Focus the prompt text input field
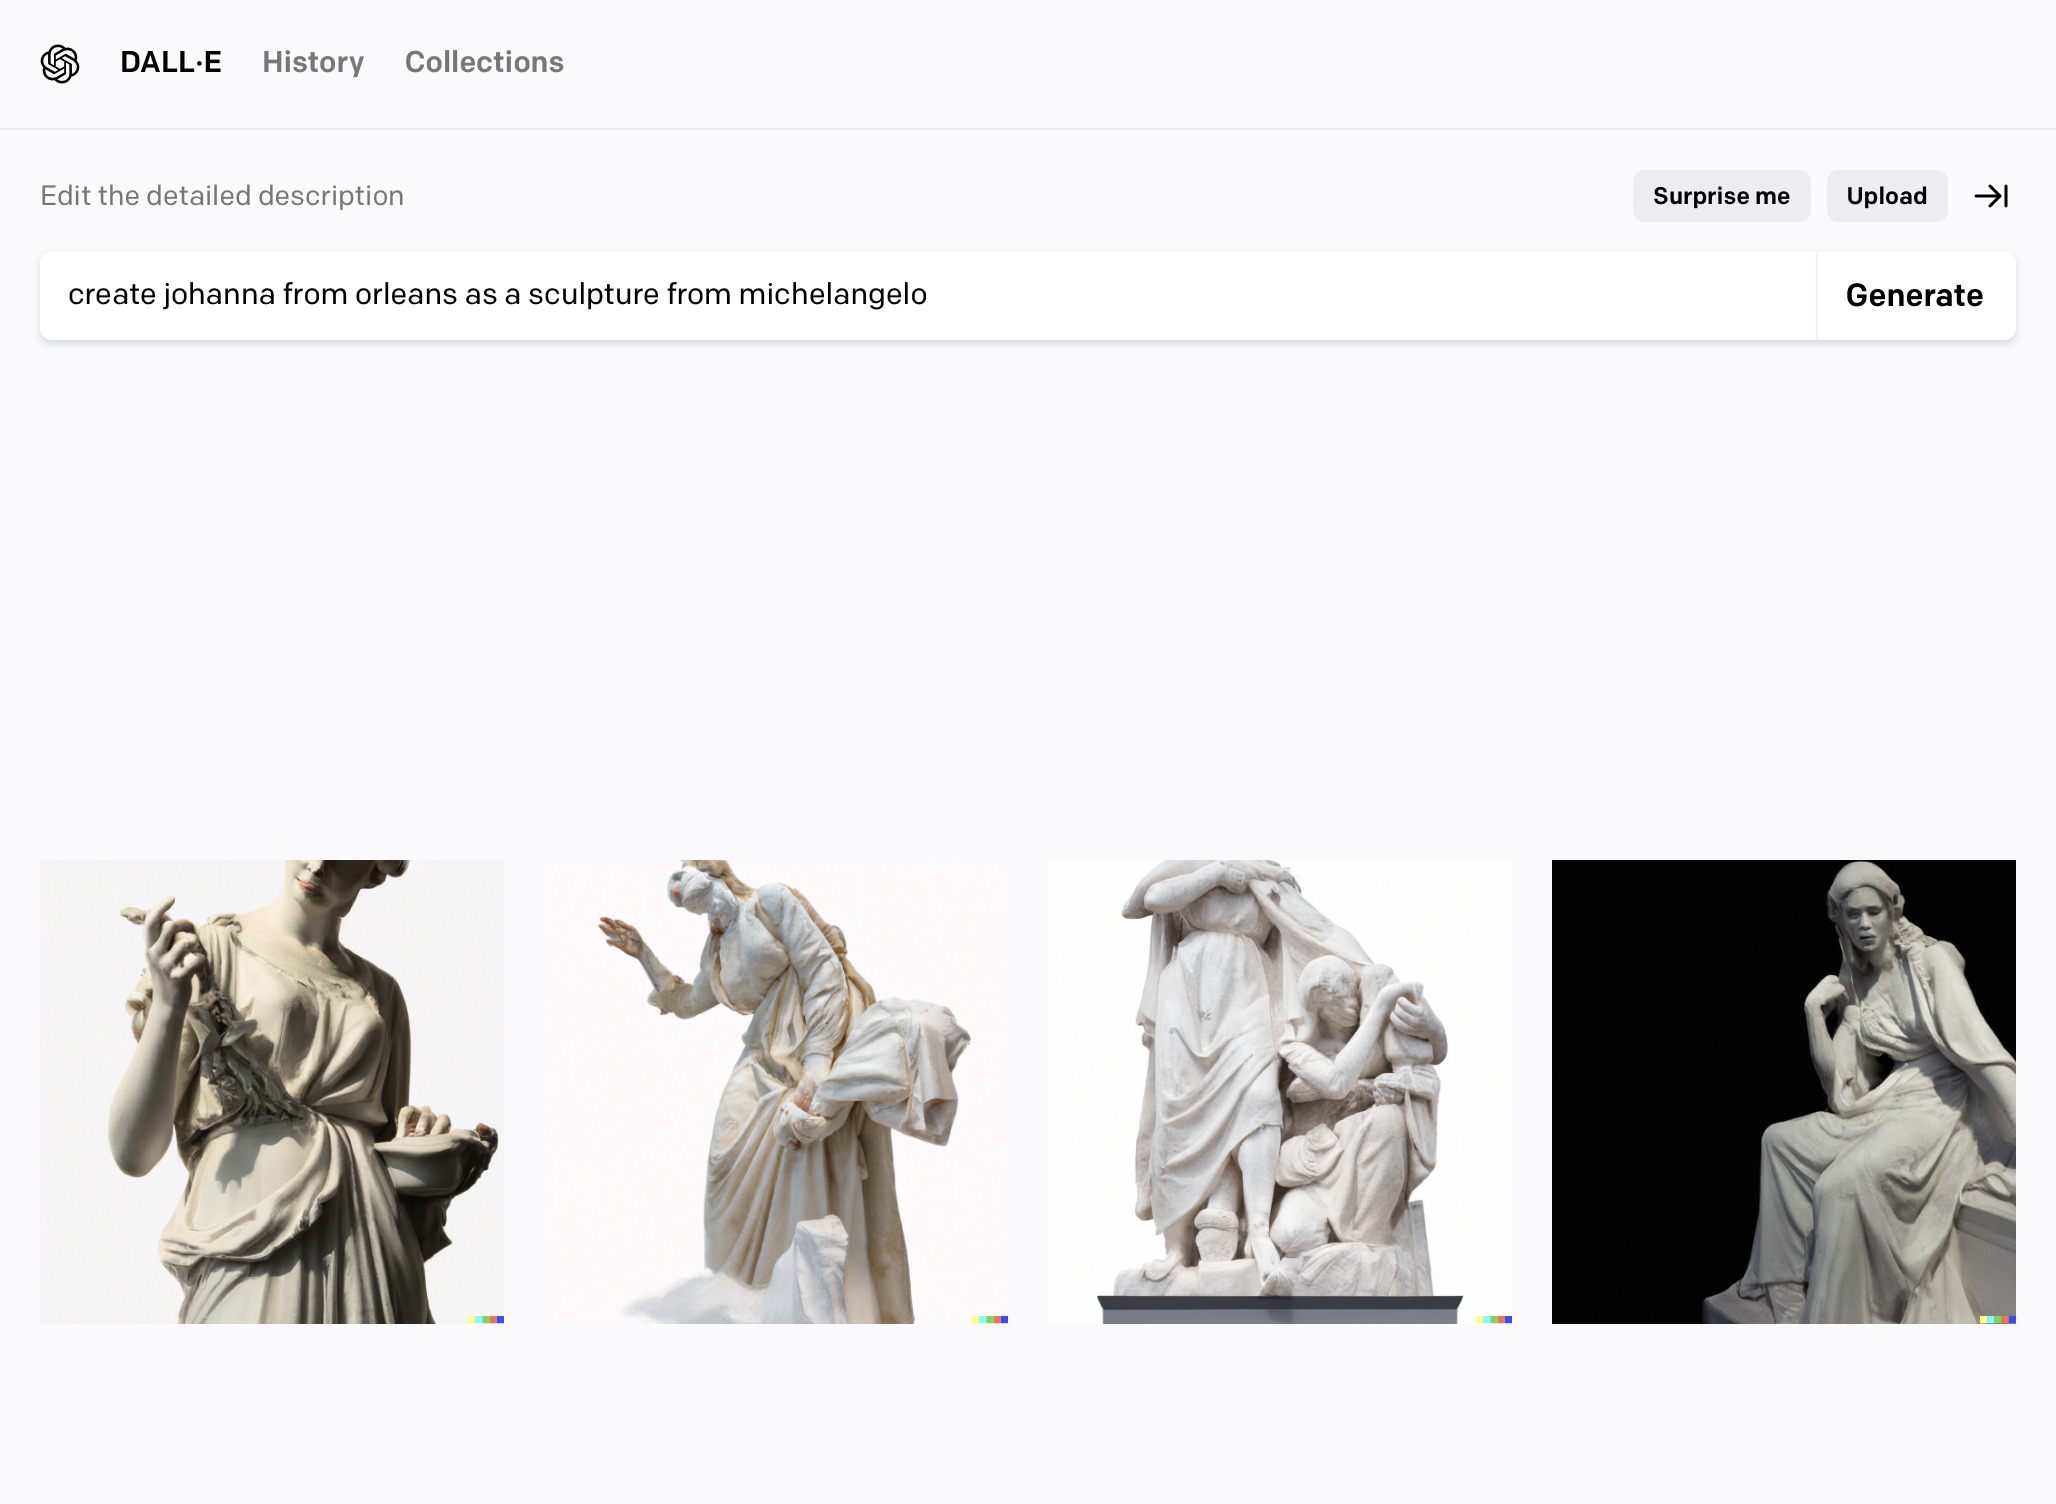Image resolution: width=2056 pixels, height=1504 pixels. (928, 296)
